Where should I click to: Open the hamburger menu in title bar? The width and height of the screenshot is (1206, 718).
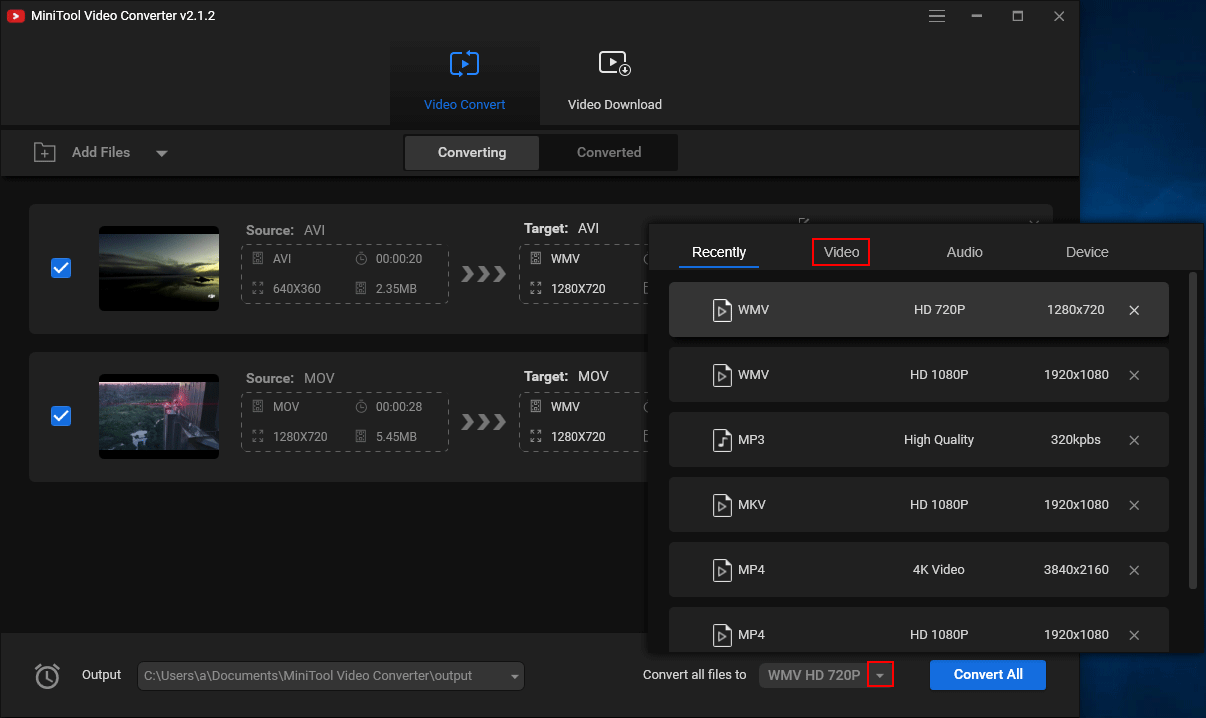[937, 16]
